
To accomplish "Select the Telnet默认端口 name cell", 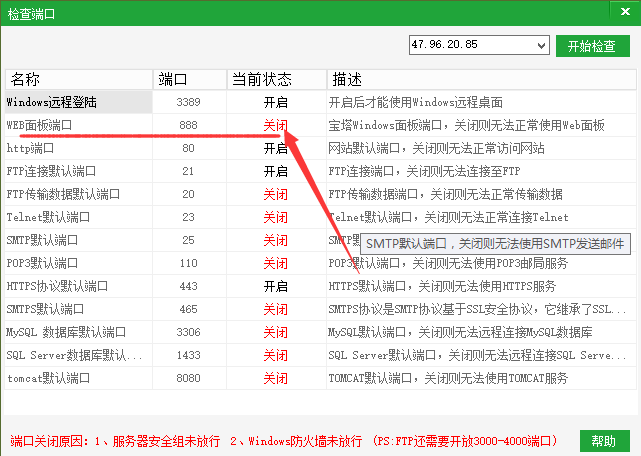I will 78,217.
